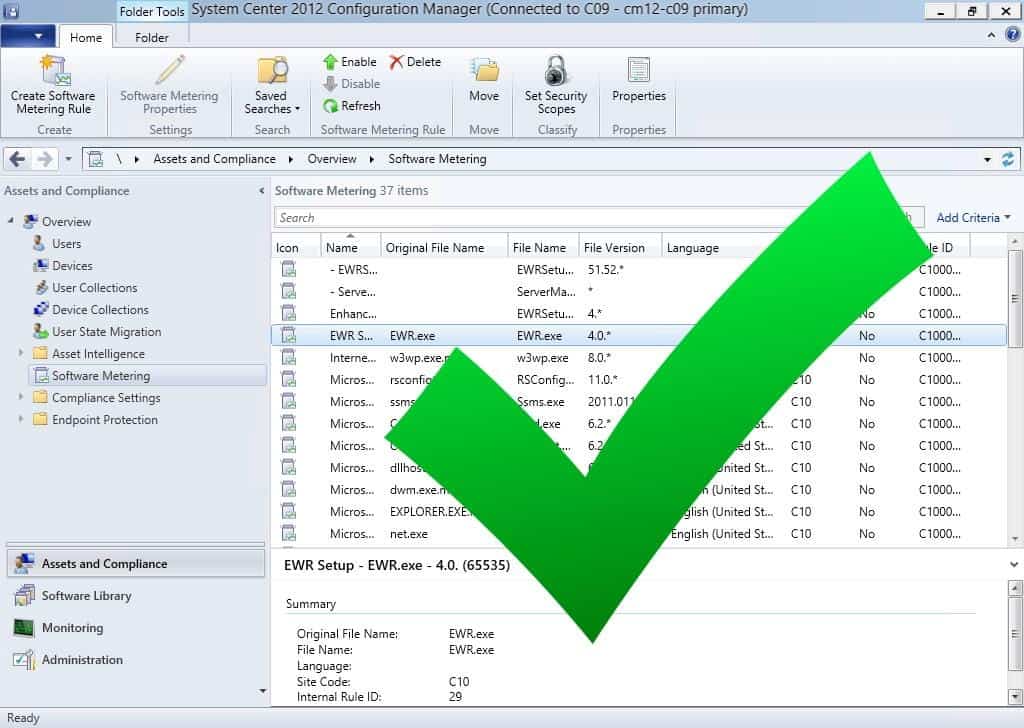Sort by the Language column header
Image resolution: width=1024 pixels, height=728 pixels.
(722, 247)
